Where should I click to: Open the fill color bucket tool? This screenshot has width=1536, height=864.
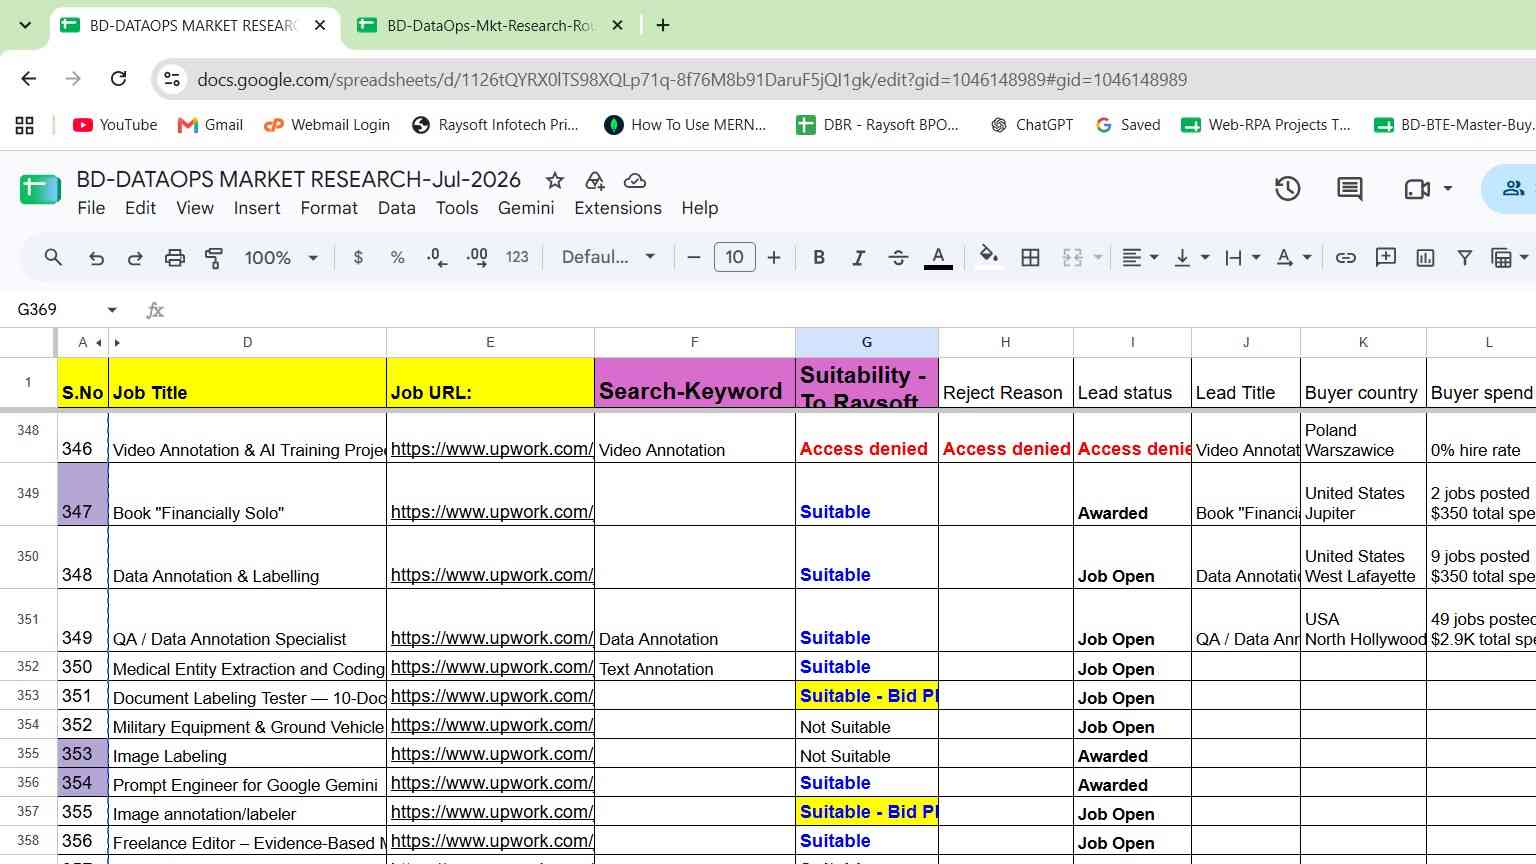pyautogui.click(x=988, y=257)
